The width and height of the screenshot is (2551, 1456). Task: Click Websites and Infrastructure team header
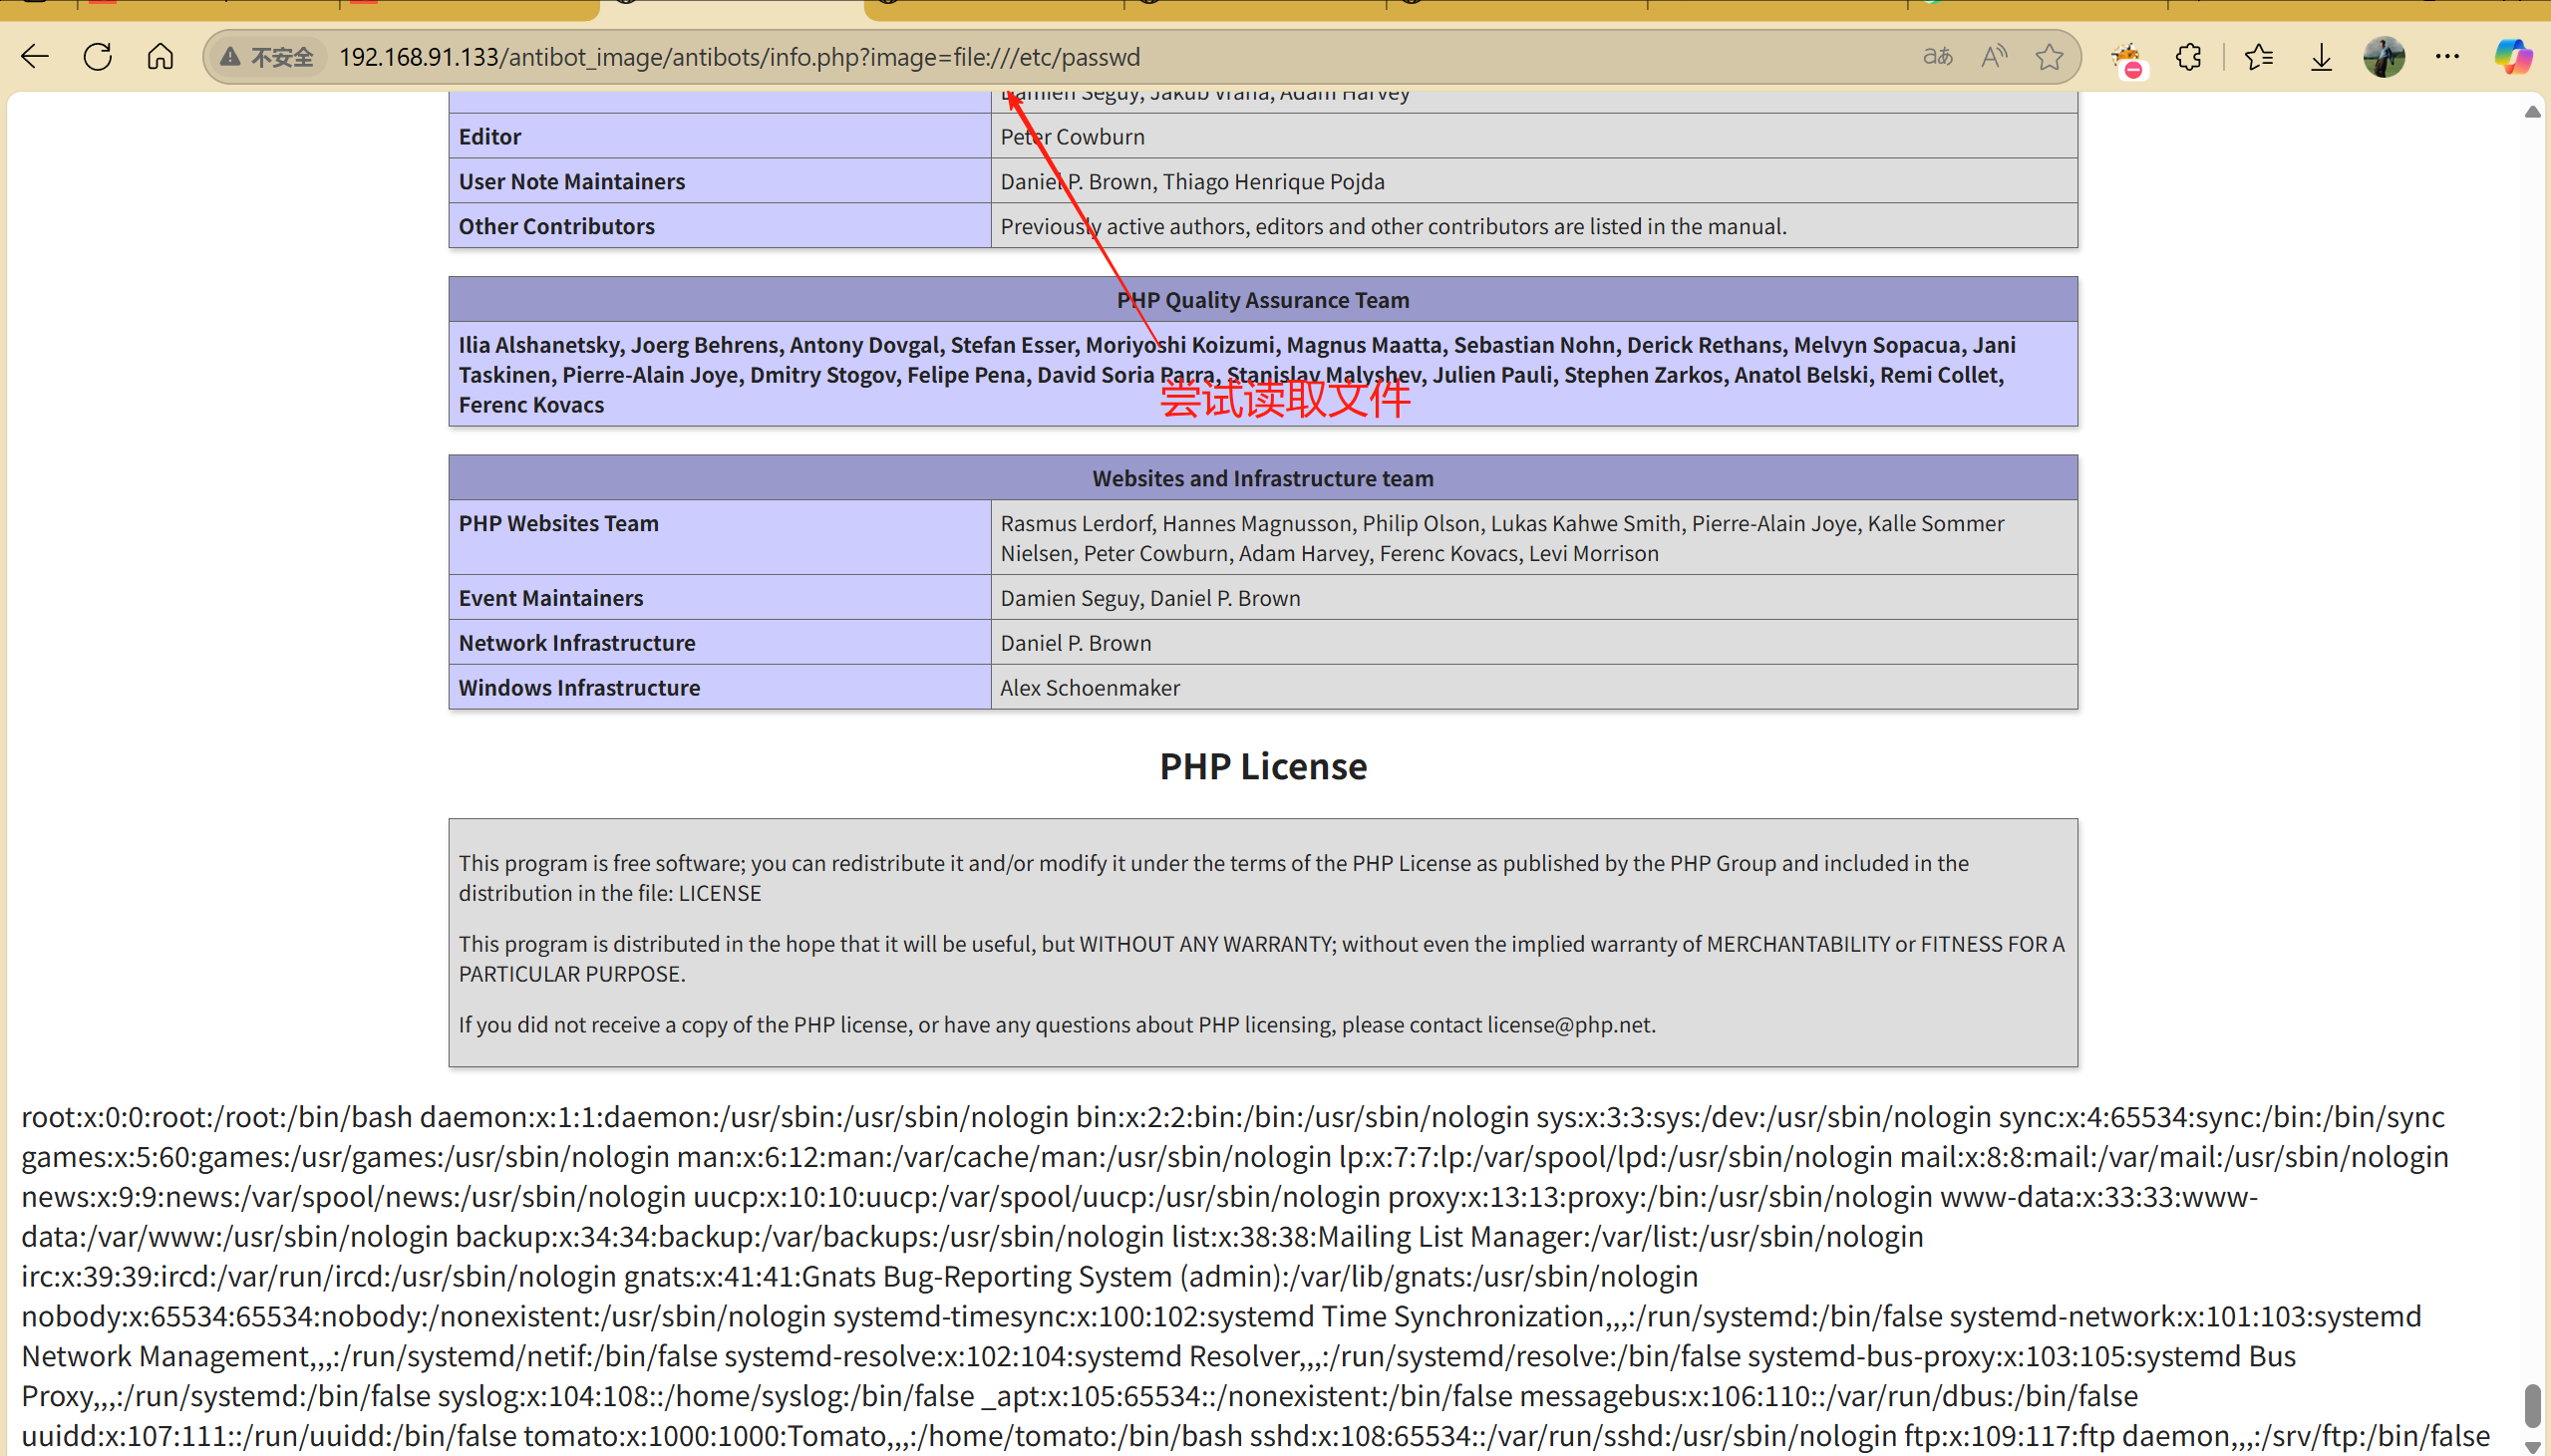point(1263,478)
